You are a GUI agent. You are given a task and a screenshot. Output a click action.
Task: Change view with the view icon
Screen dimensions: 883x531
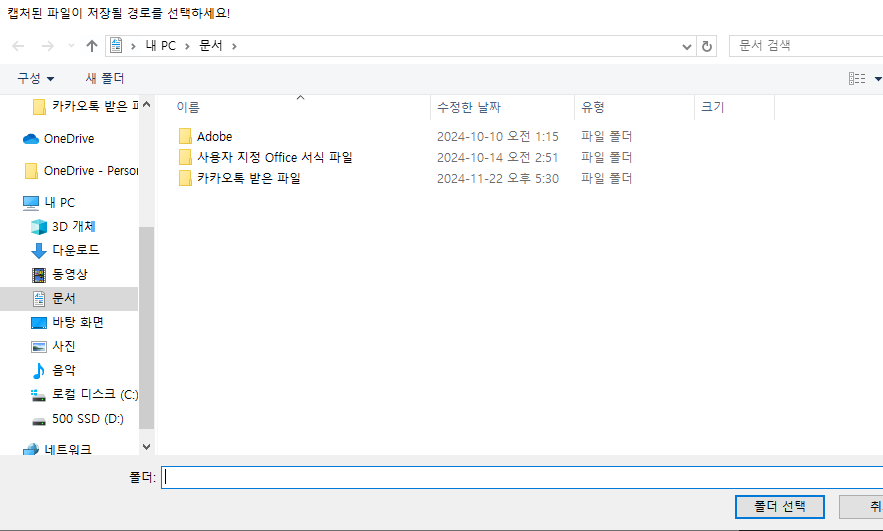[857, 79]
